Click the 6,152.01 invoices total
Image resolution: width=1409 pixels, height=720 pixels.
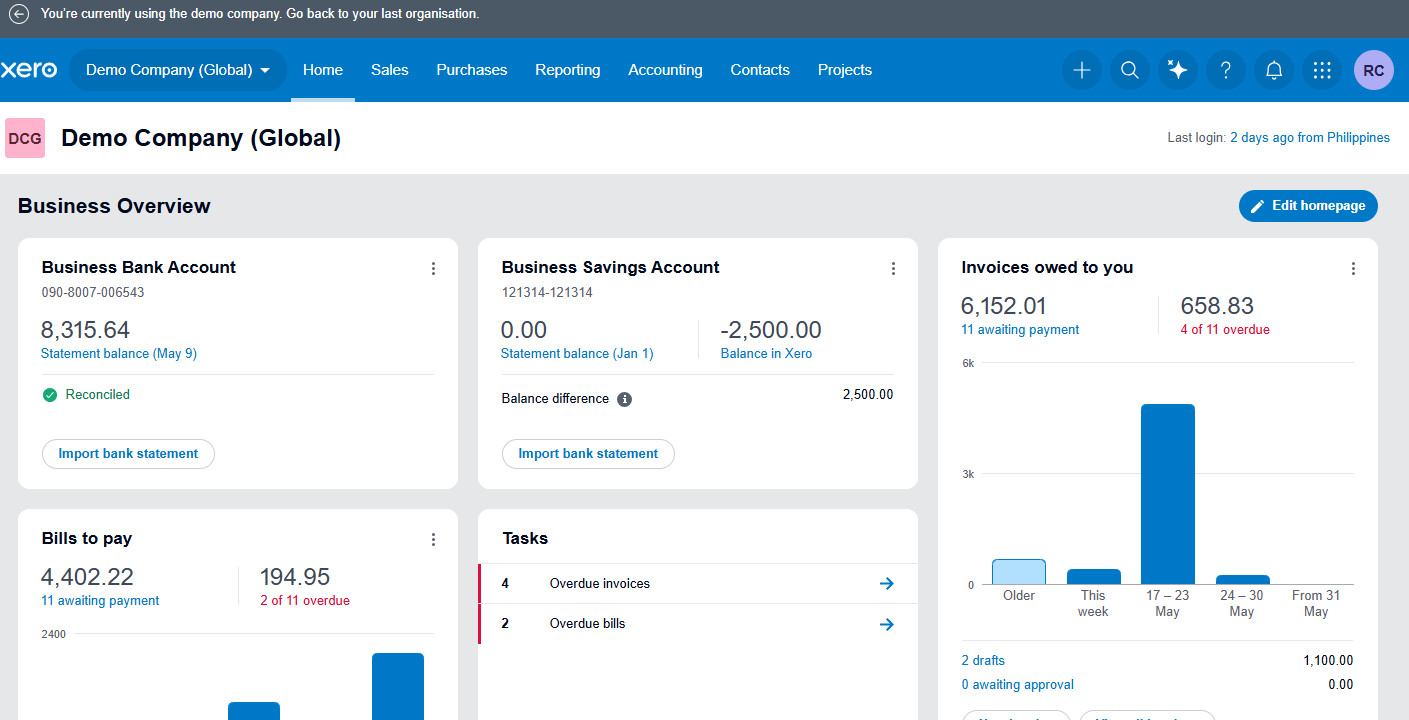point(1004,306)
